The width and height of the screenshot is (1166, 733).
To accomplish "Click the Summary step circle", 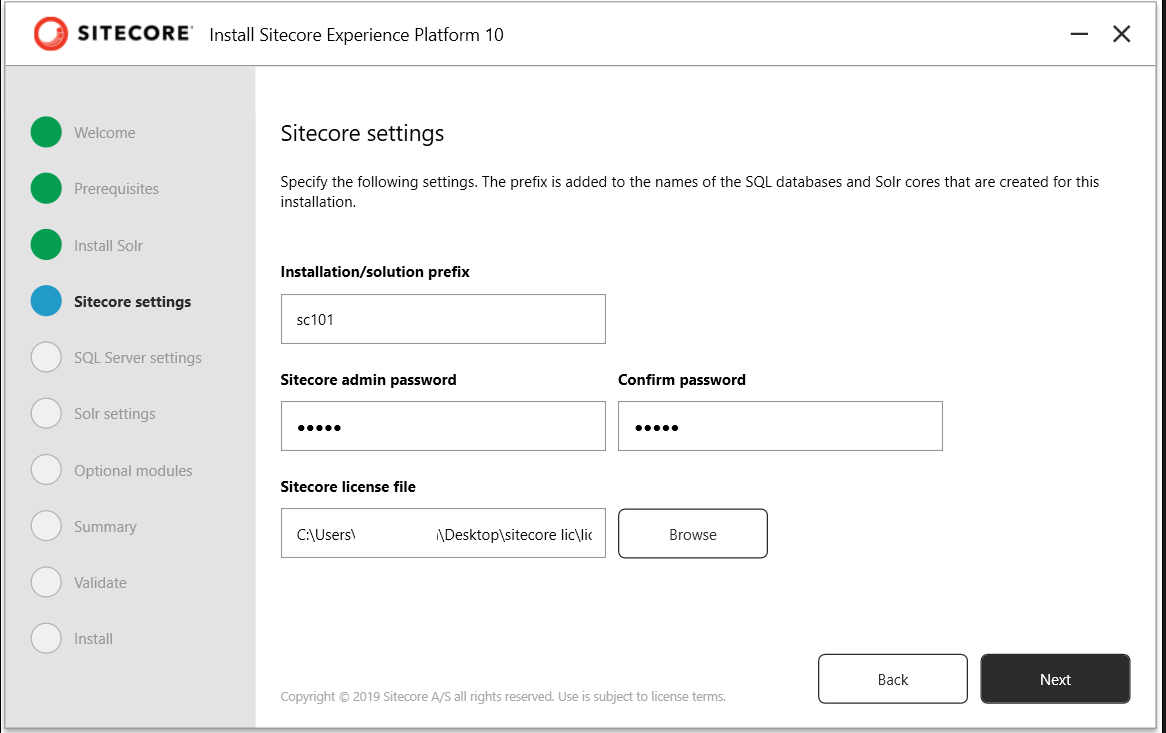I will click(x=46, y=526).
